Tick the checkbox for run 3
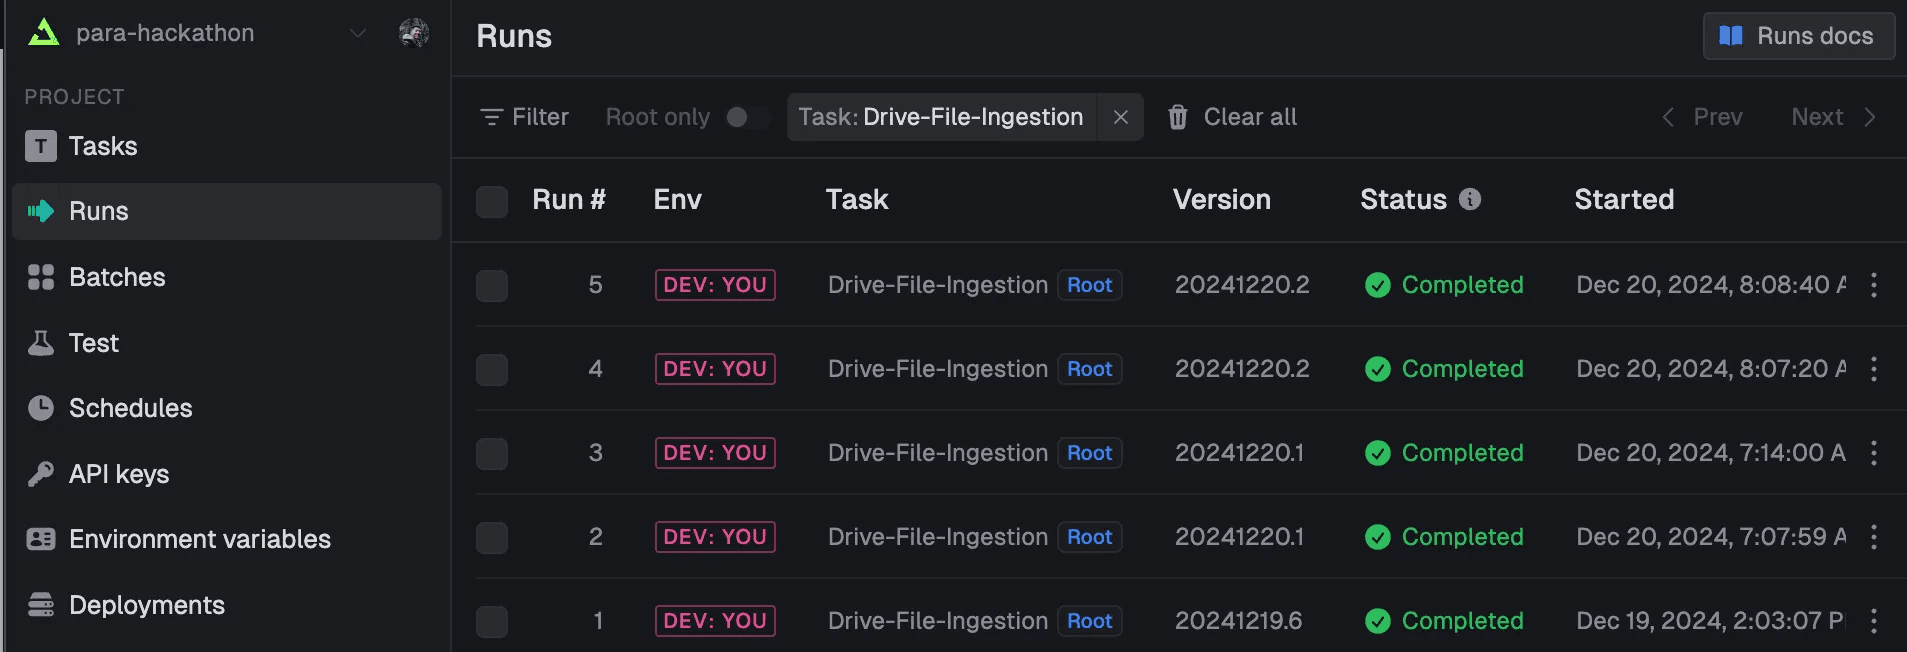The height and width of the screenshot is (652, 1907). 492,454
